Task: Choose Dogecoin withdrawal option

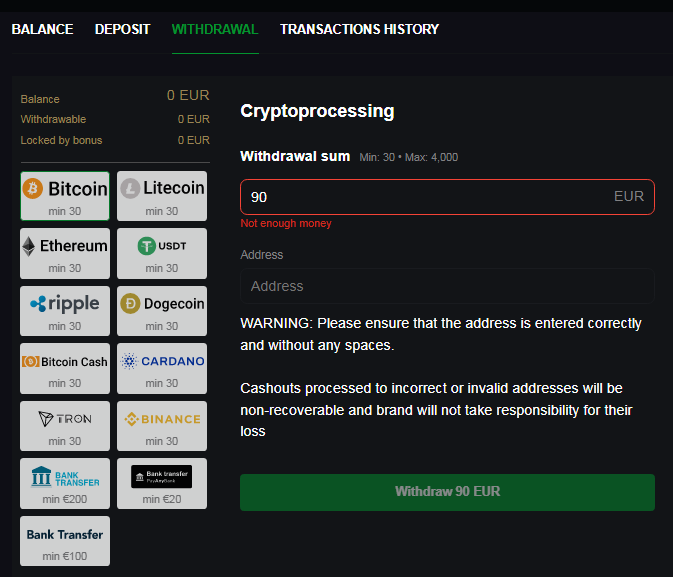Action: click(x=162, y=311)
